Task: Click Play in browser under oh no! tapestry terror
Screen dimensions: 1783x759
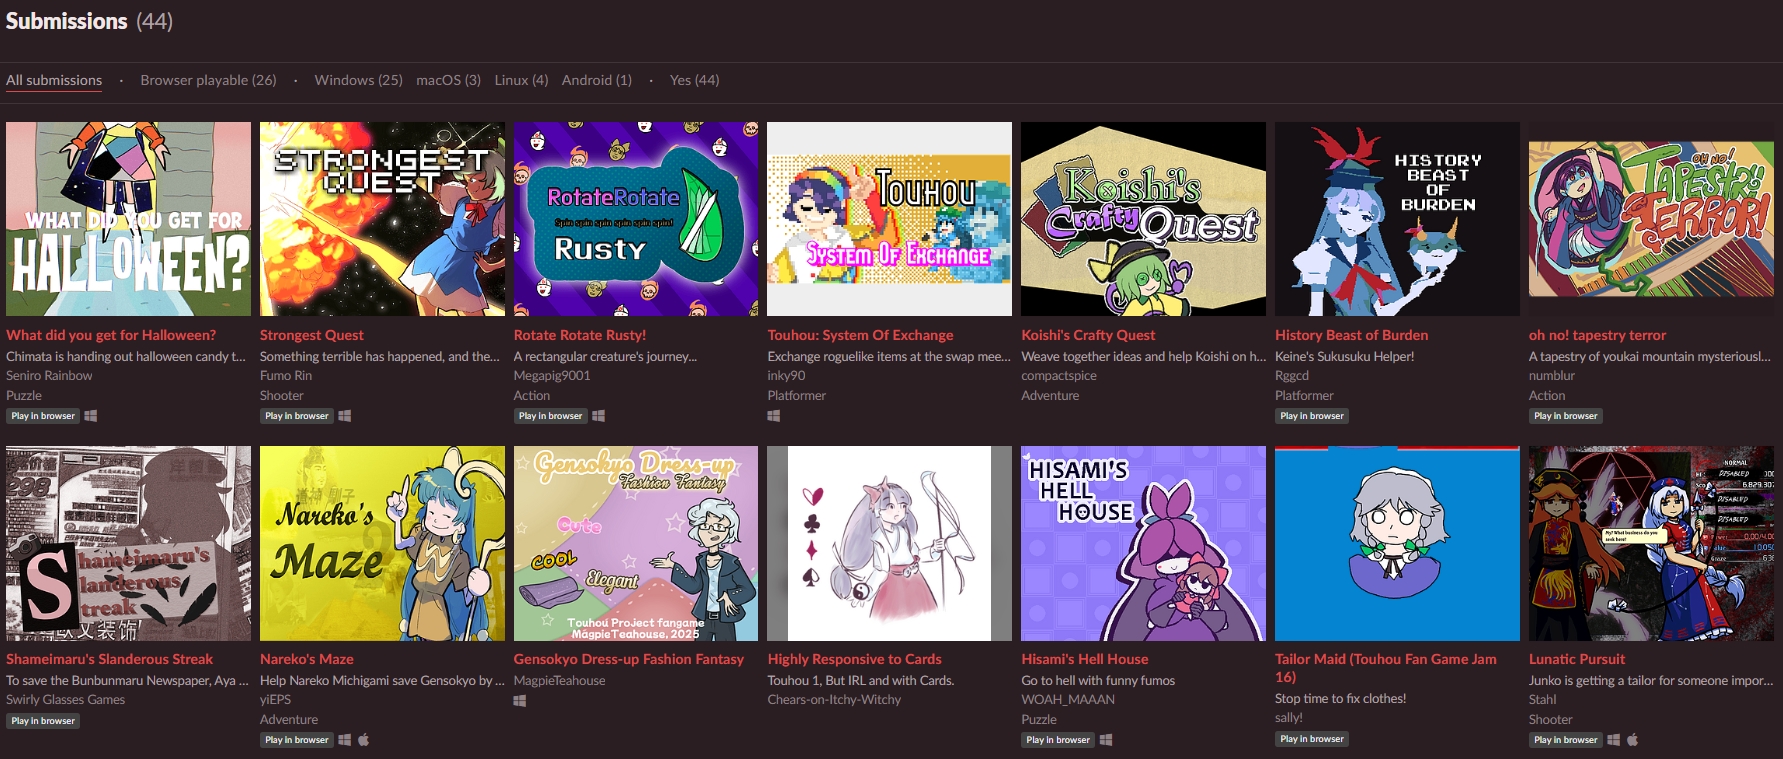Action: [1566, 416]
